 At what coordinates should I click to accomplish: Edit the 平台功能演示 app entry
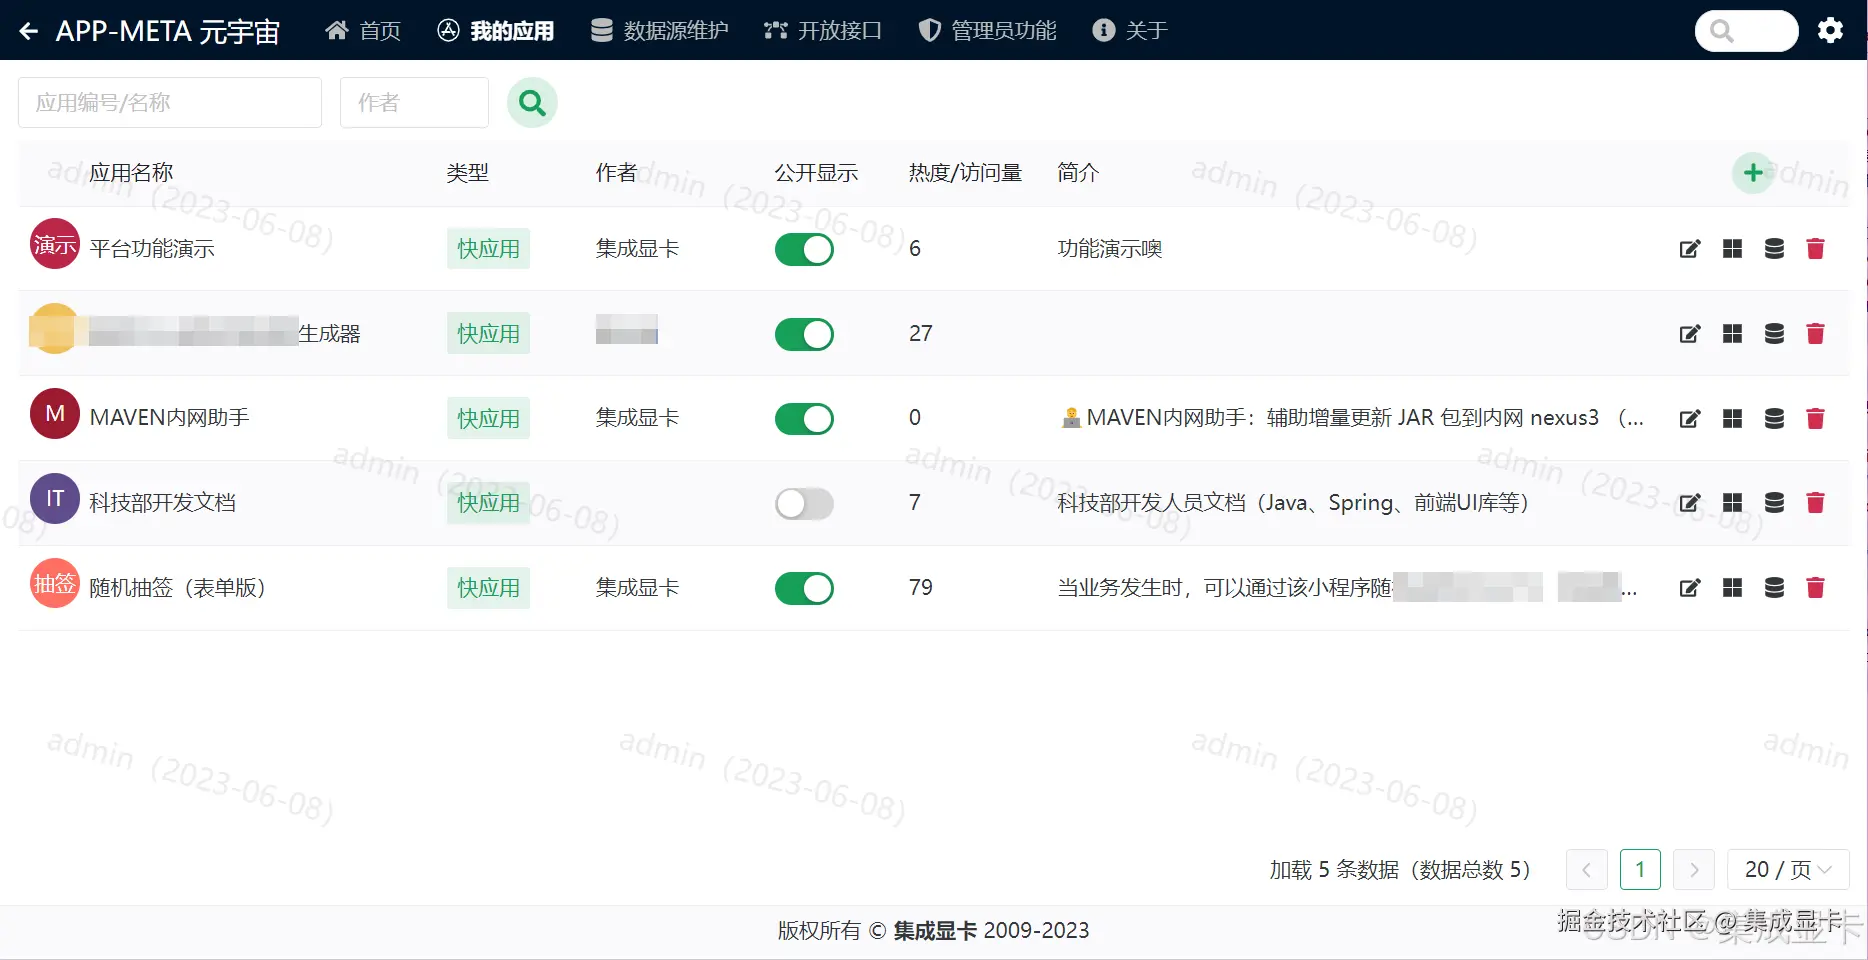coord(1689,248)
